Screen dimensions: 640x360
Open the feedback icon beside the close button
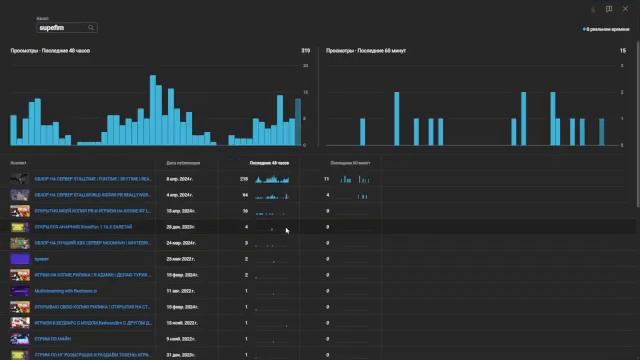[x=609, y=9]
